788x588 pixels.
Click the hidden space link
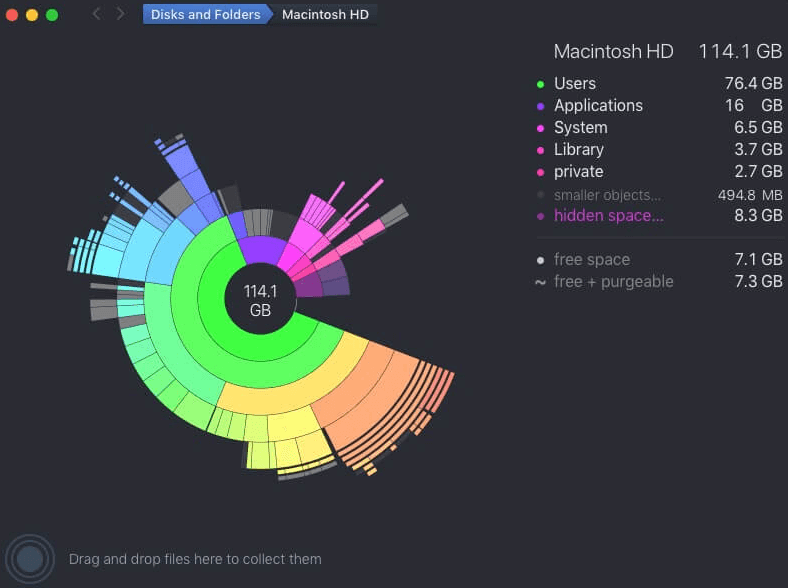coord(608,216)
